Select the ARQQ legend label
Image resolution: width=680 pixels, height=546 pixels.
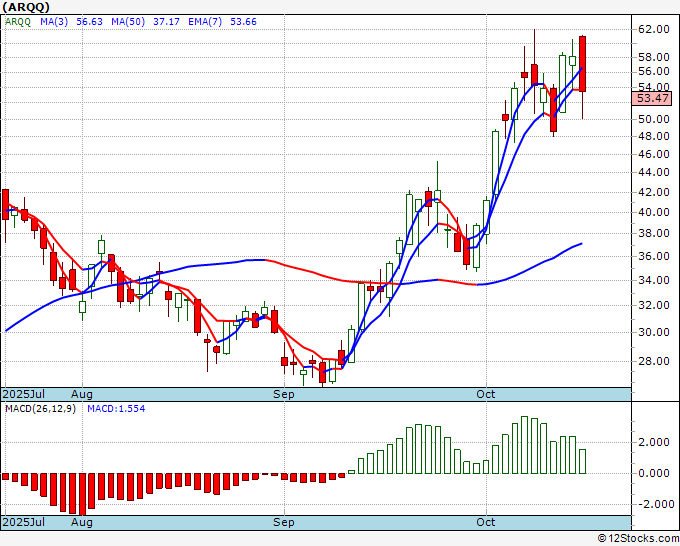coord(18,22)
